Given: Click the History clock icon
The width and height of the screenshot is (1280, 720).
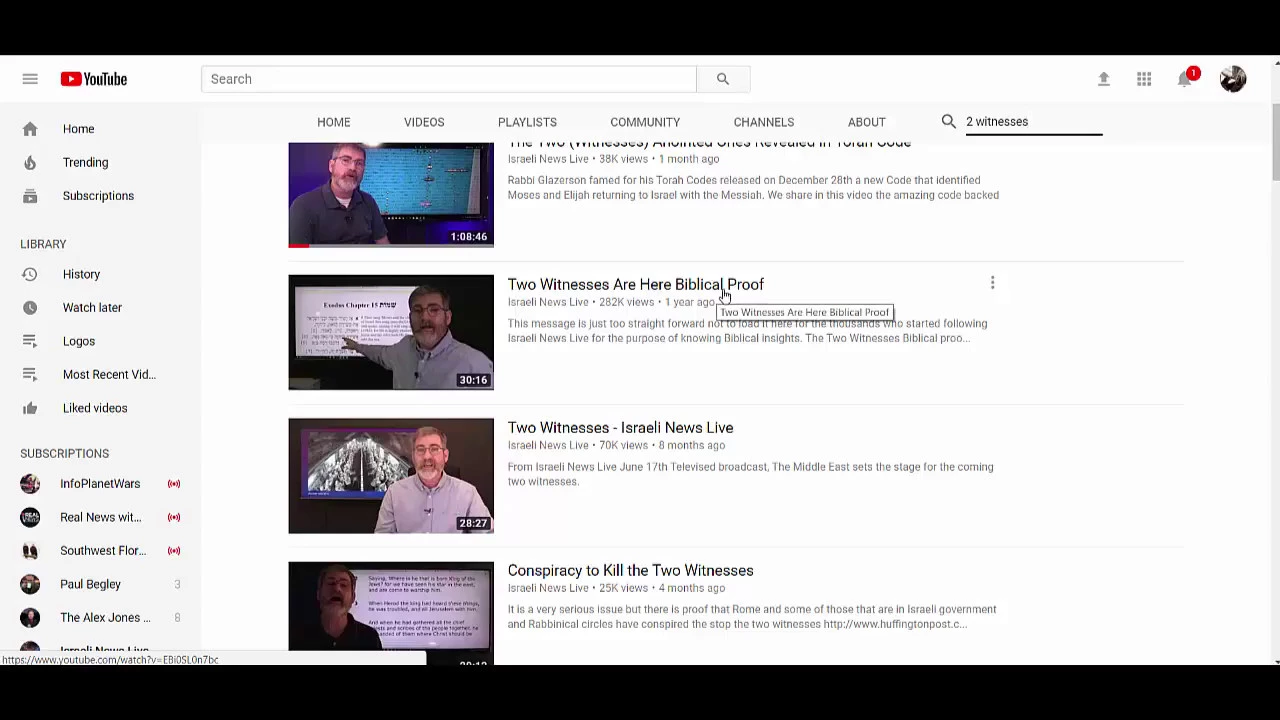Looking at the screenshot, I should pyautogui.click(x=30, y=274).
